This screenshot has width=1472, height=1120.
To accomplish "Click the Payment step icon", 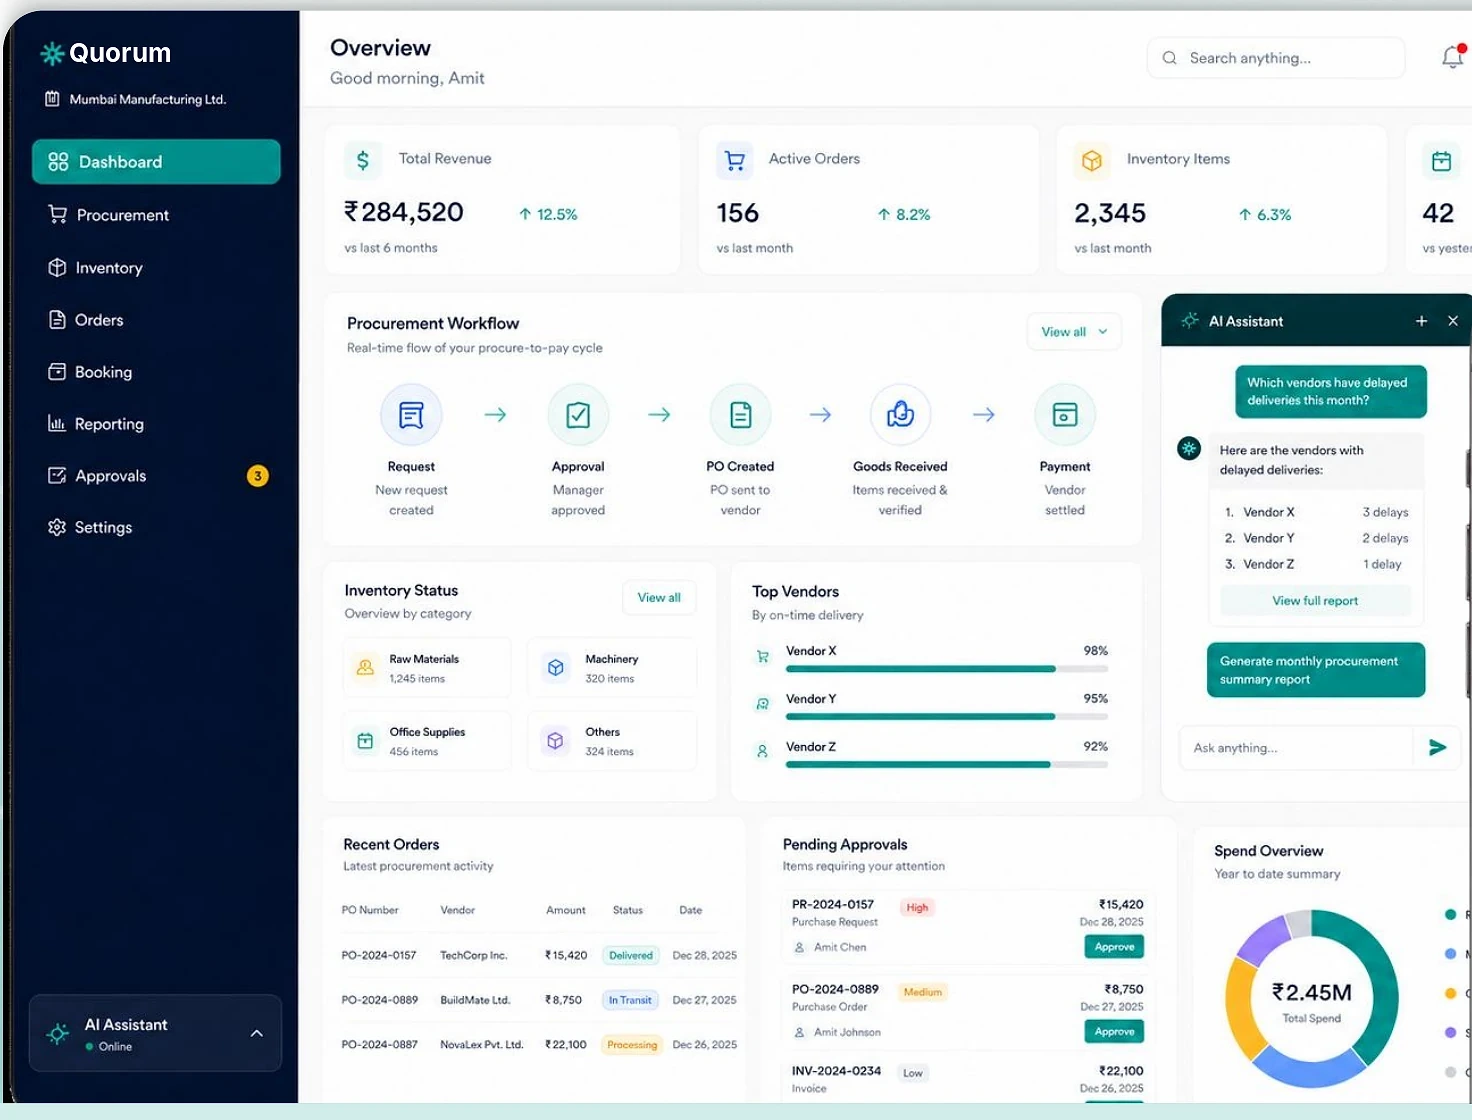I will coord(1065,415).
